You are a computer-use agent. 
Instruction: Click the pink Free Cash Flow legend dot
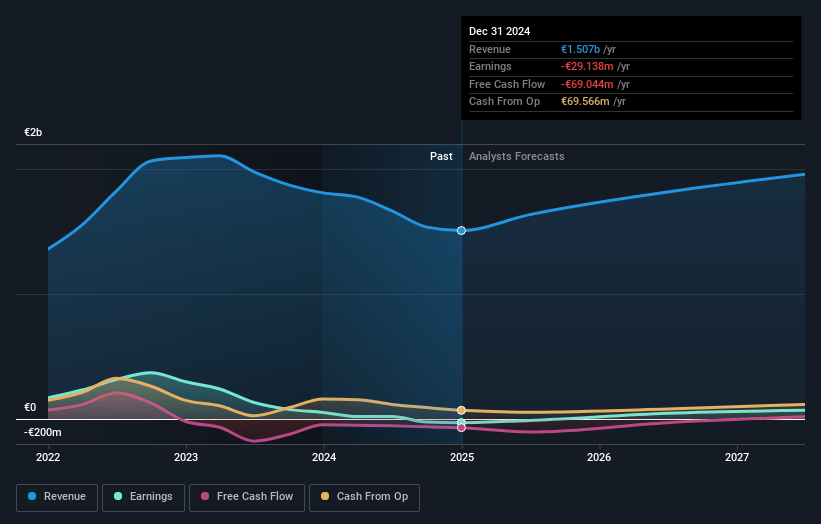[205, 496]
